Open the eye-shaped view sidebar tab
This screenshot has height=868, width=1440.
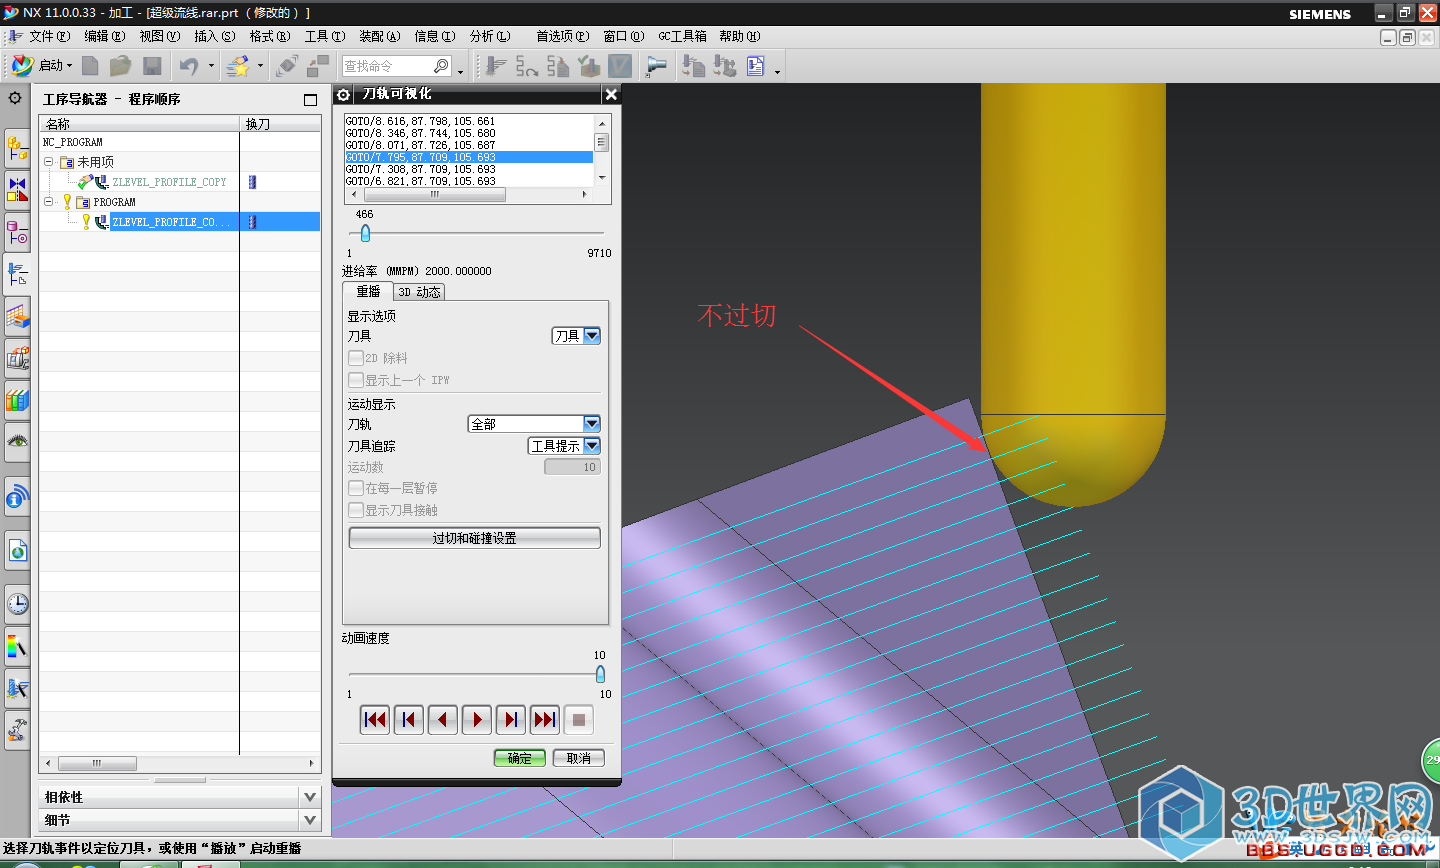[x=17, y=441]
